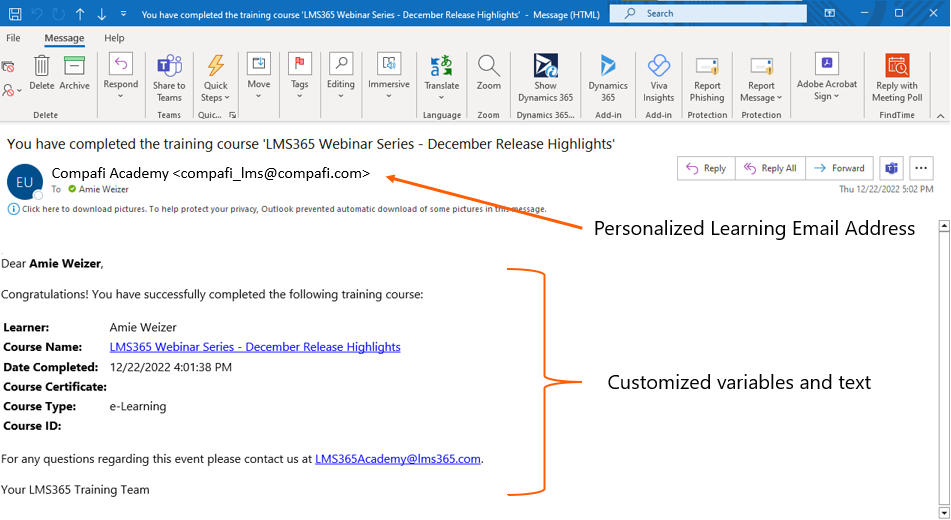Click the Translate icon
Screen dimensions: 951x520
click(441, 67)
